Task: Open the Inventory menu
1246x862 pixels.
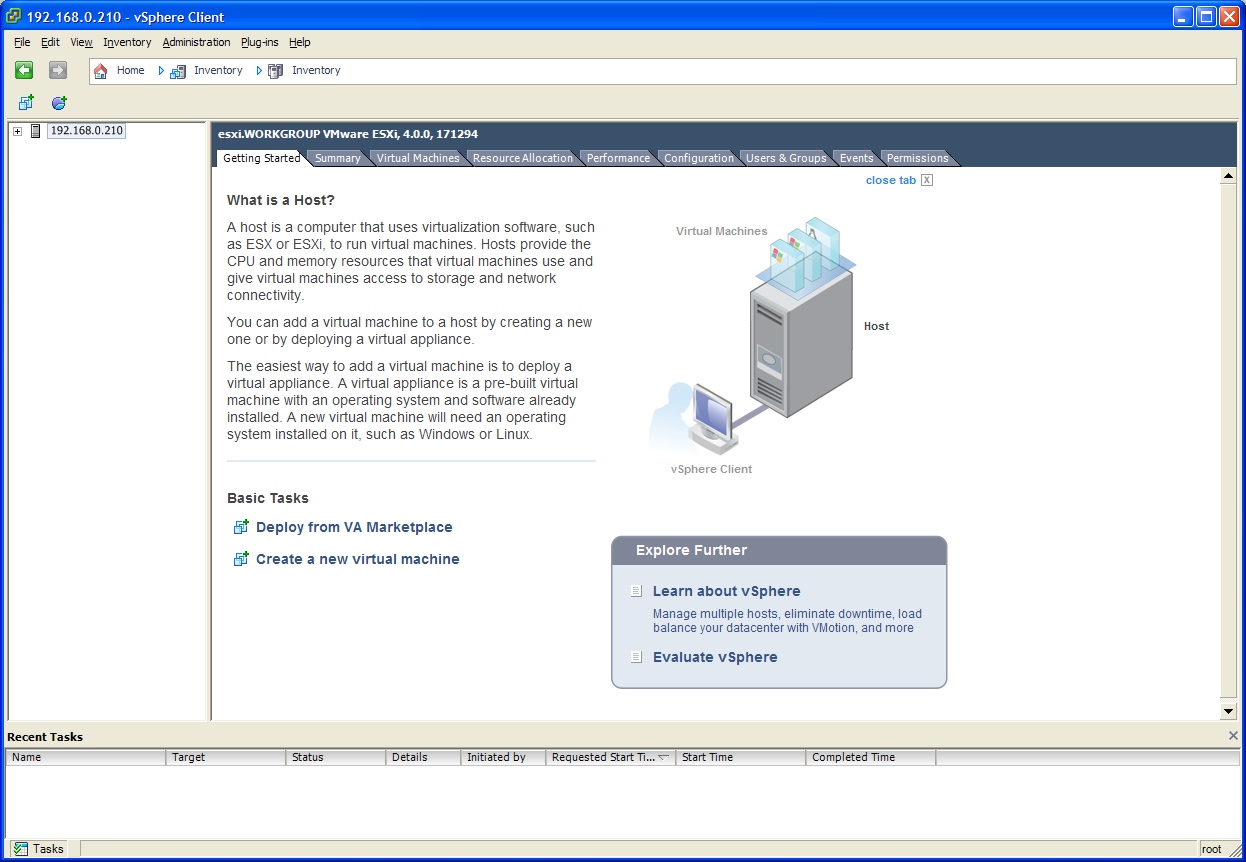Action: [127, 42]
